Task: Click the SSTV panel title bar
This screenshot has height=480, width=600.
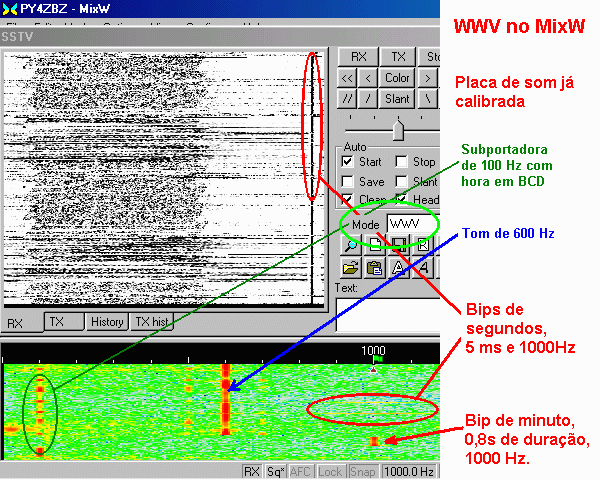Action: [220, 37]
